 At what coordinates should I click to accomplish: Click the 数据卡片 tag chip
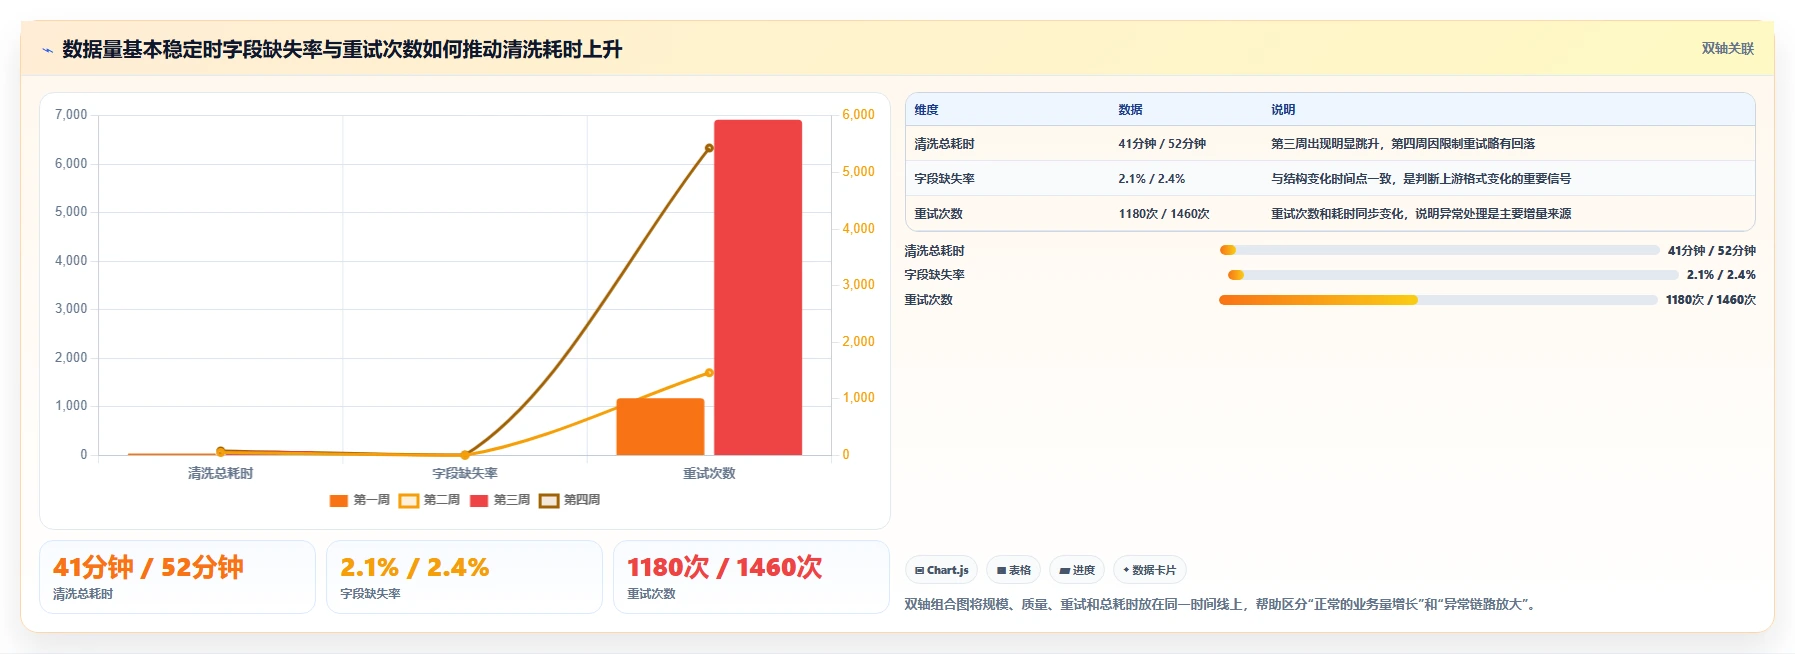pyautogui.click(x=1149, y=570)
